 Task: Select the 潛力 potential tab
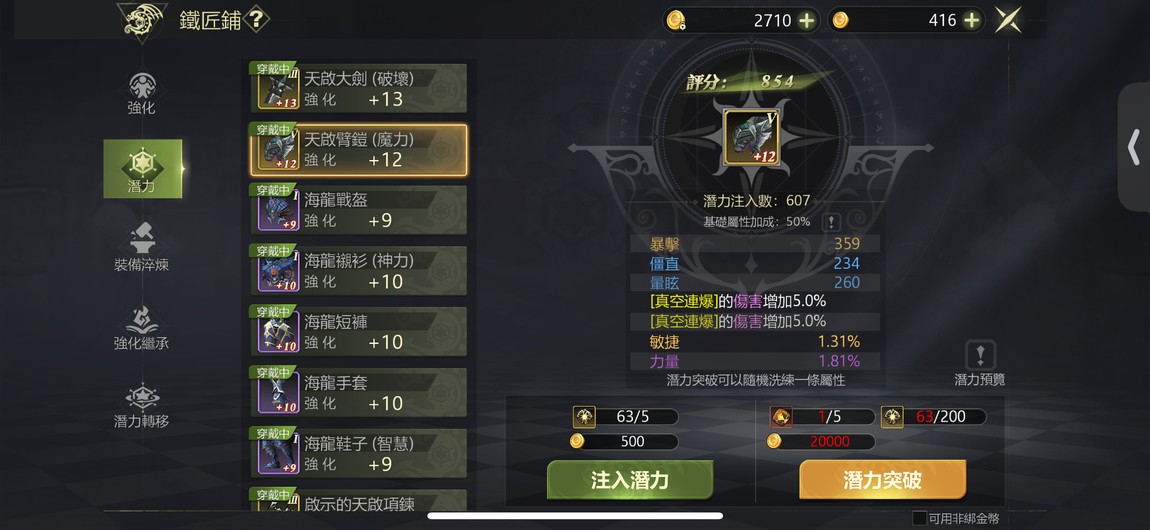point(142,169)
